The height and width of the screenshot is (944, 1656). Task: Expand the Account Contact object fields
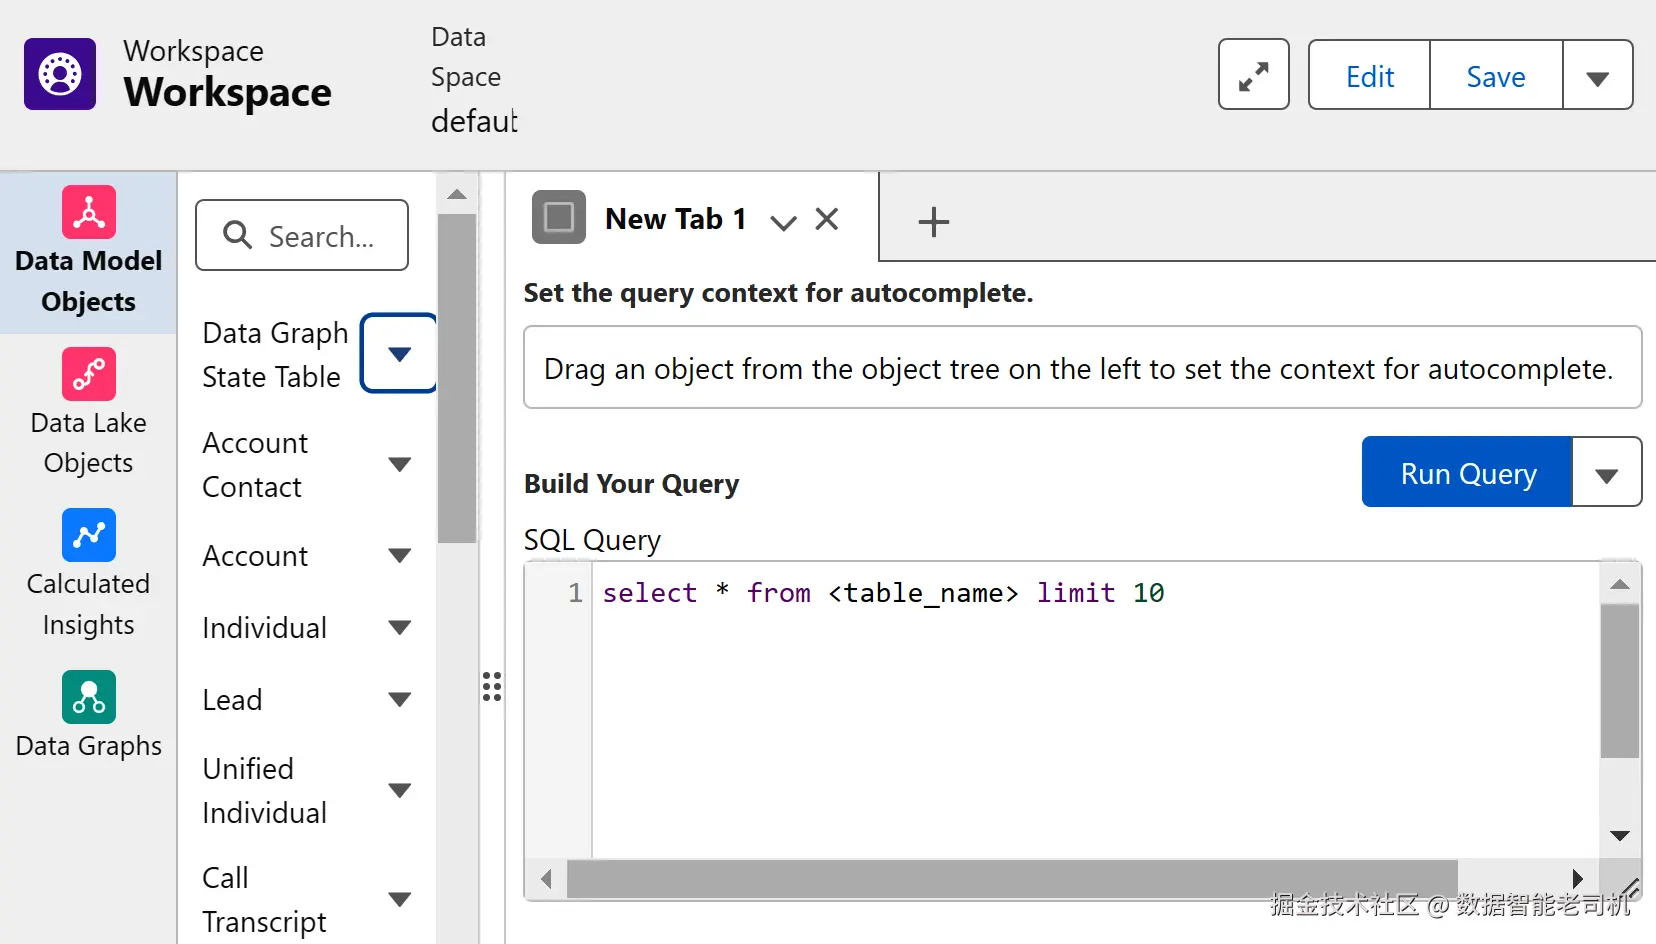point(399,464)
